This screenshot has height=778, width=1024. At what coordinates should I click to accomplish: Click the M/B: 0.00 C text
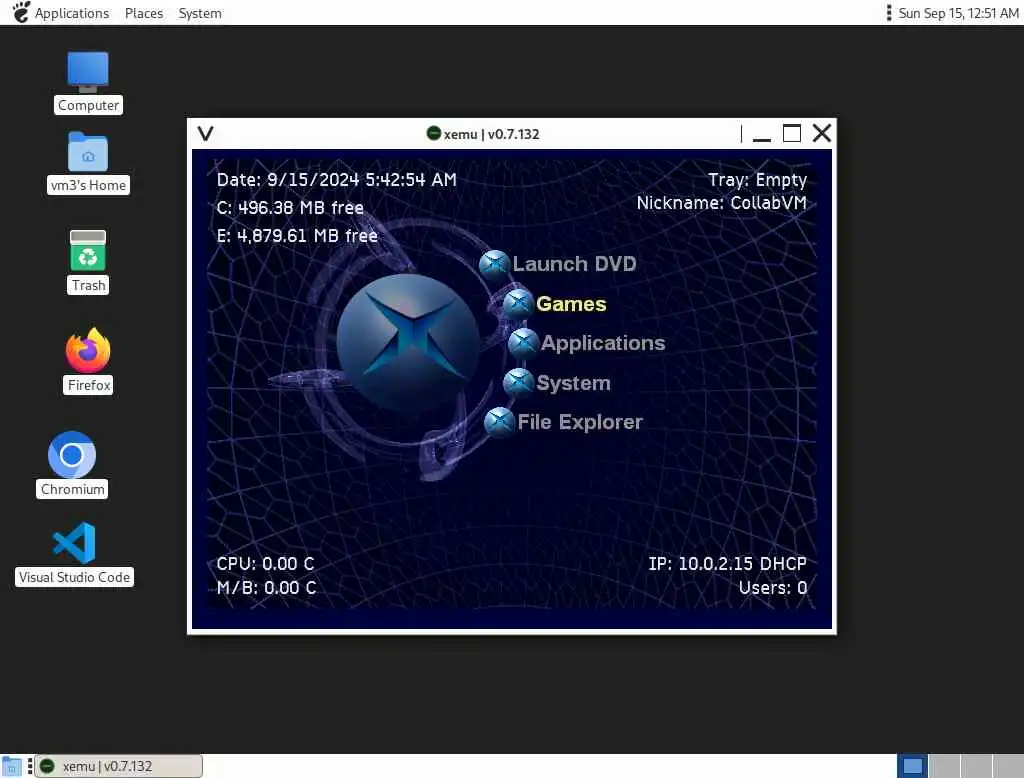click(x=266, y=588)
